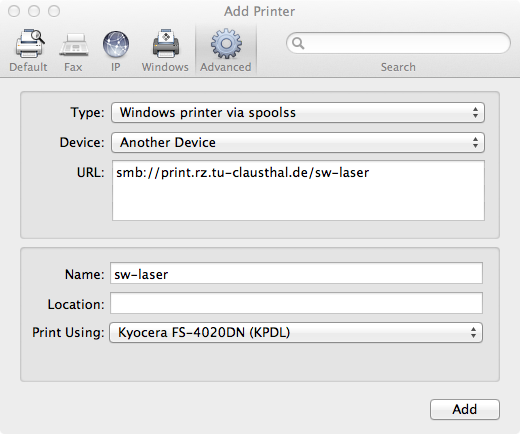This screenshot has width=520, height=434.
Task: Choose the Windows printer icon
Action: click(166, 44)
